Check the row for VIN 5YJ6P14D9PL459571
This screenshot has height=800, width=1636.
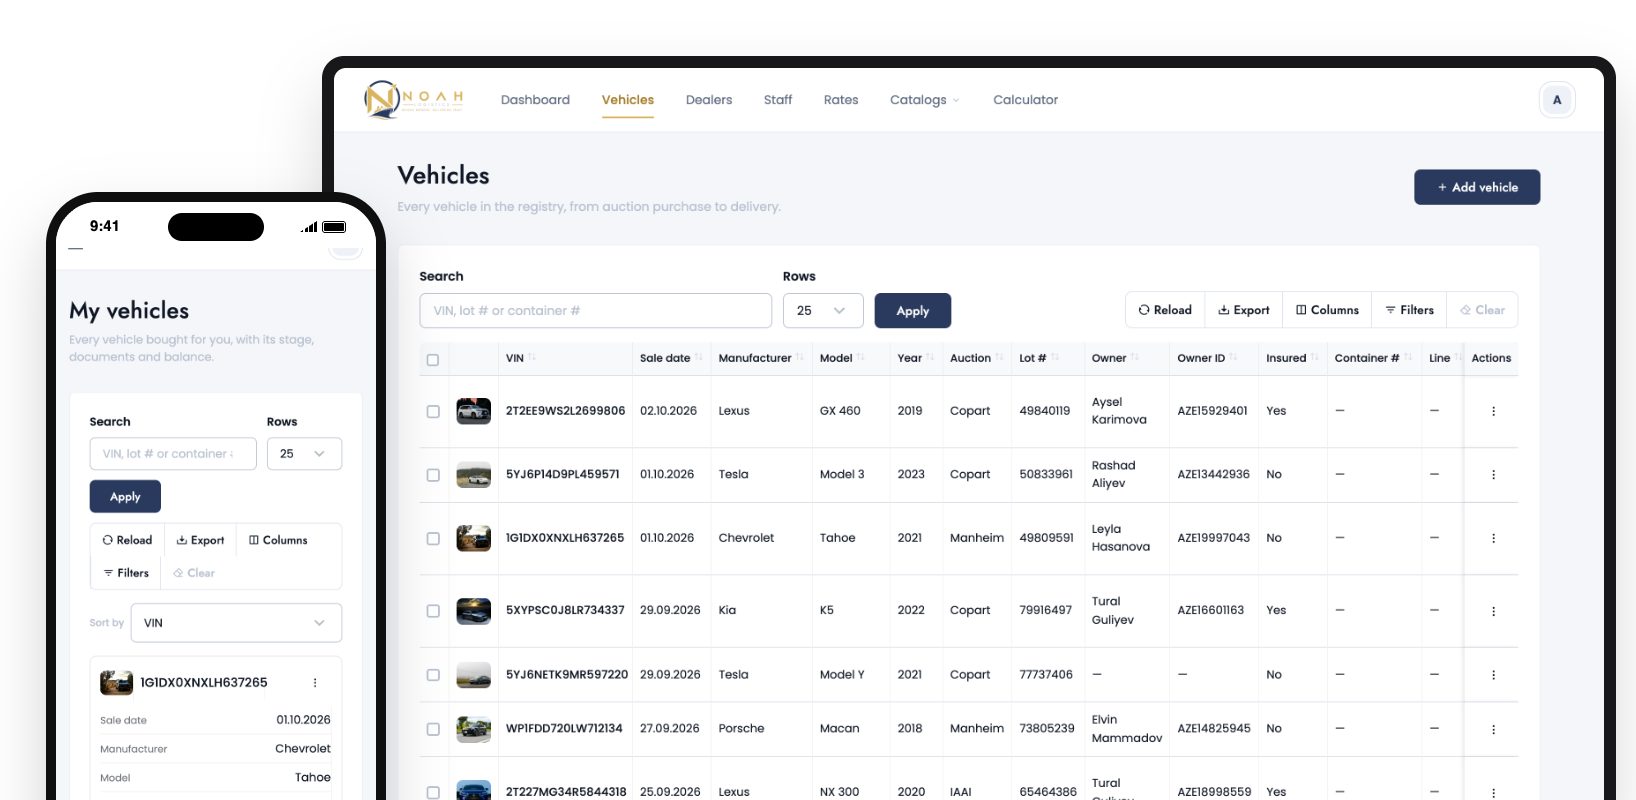click(x=433, y=475)
